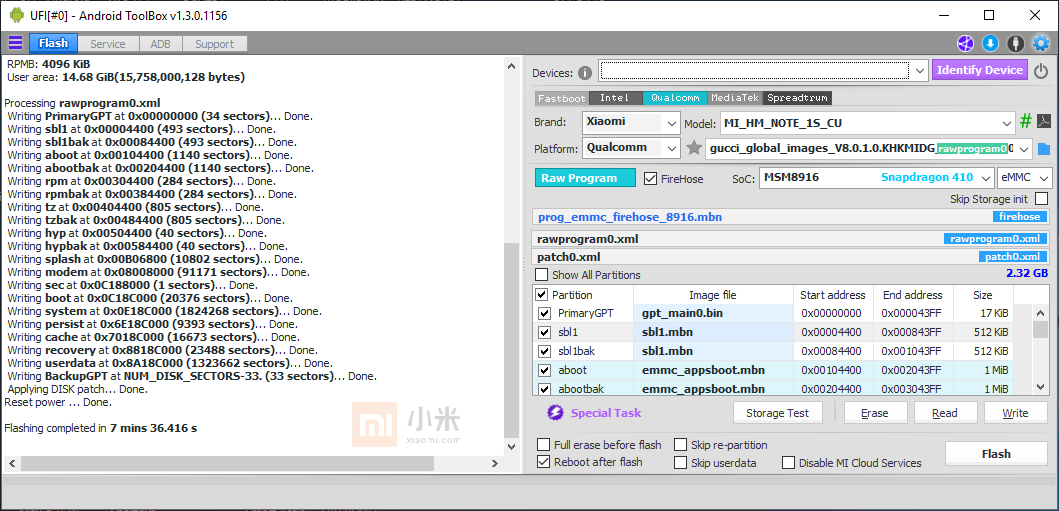Click the patch0.xml blue tag button
The image size is (1059, 511).
[1013, 257]
